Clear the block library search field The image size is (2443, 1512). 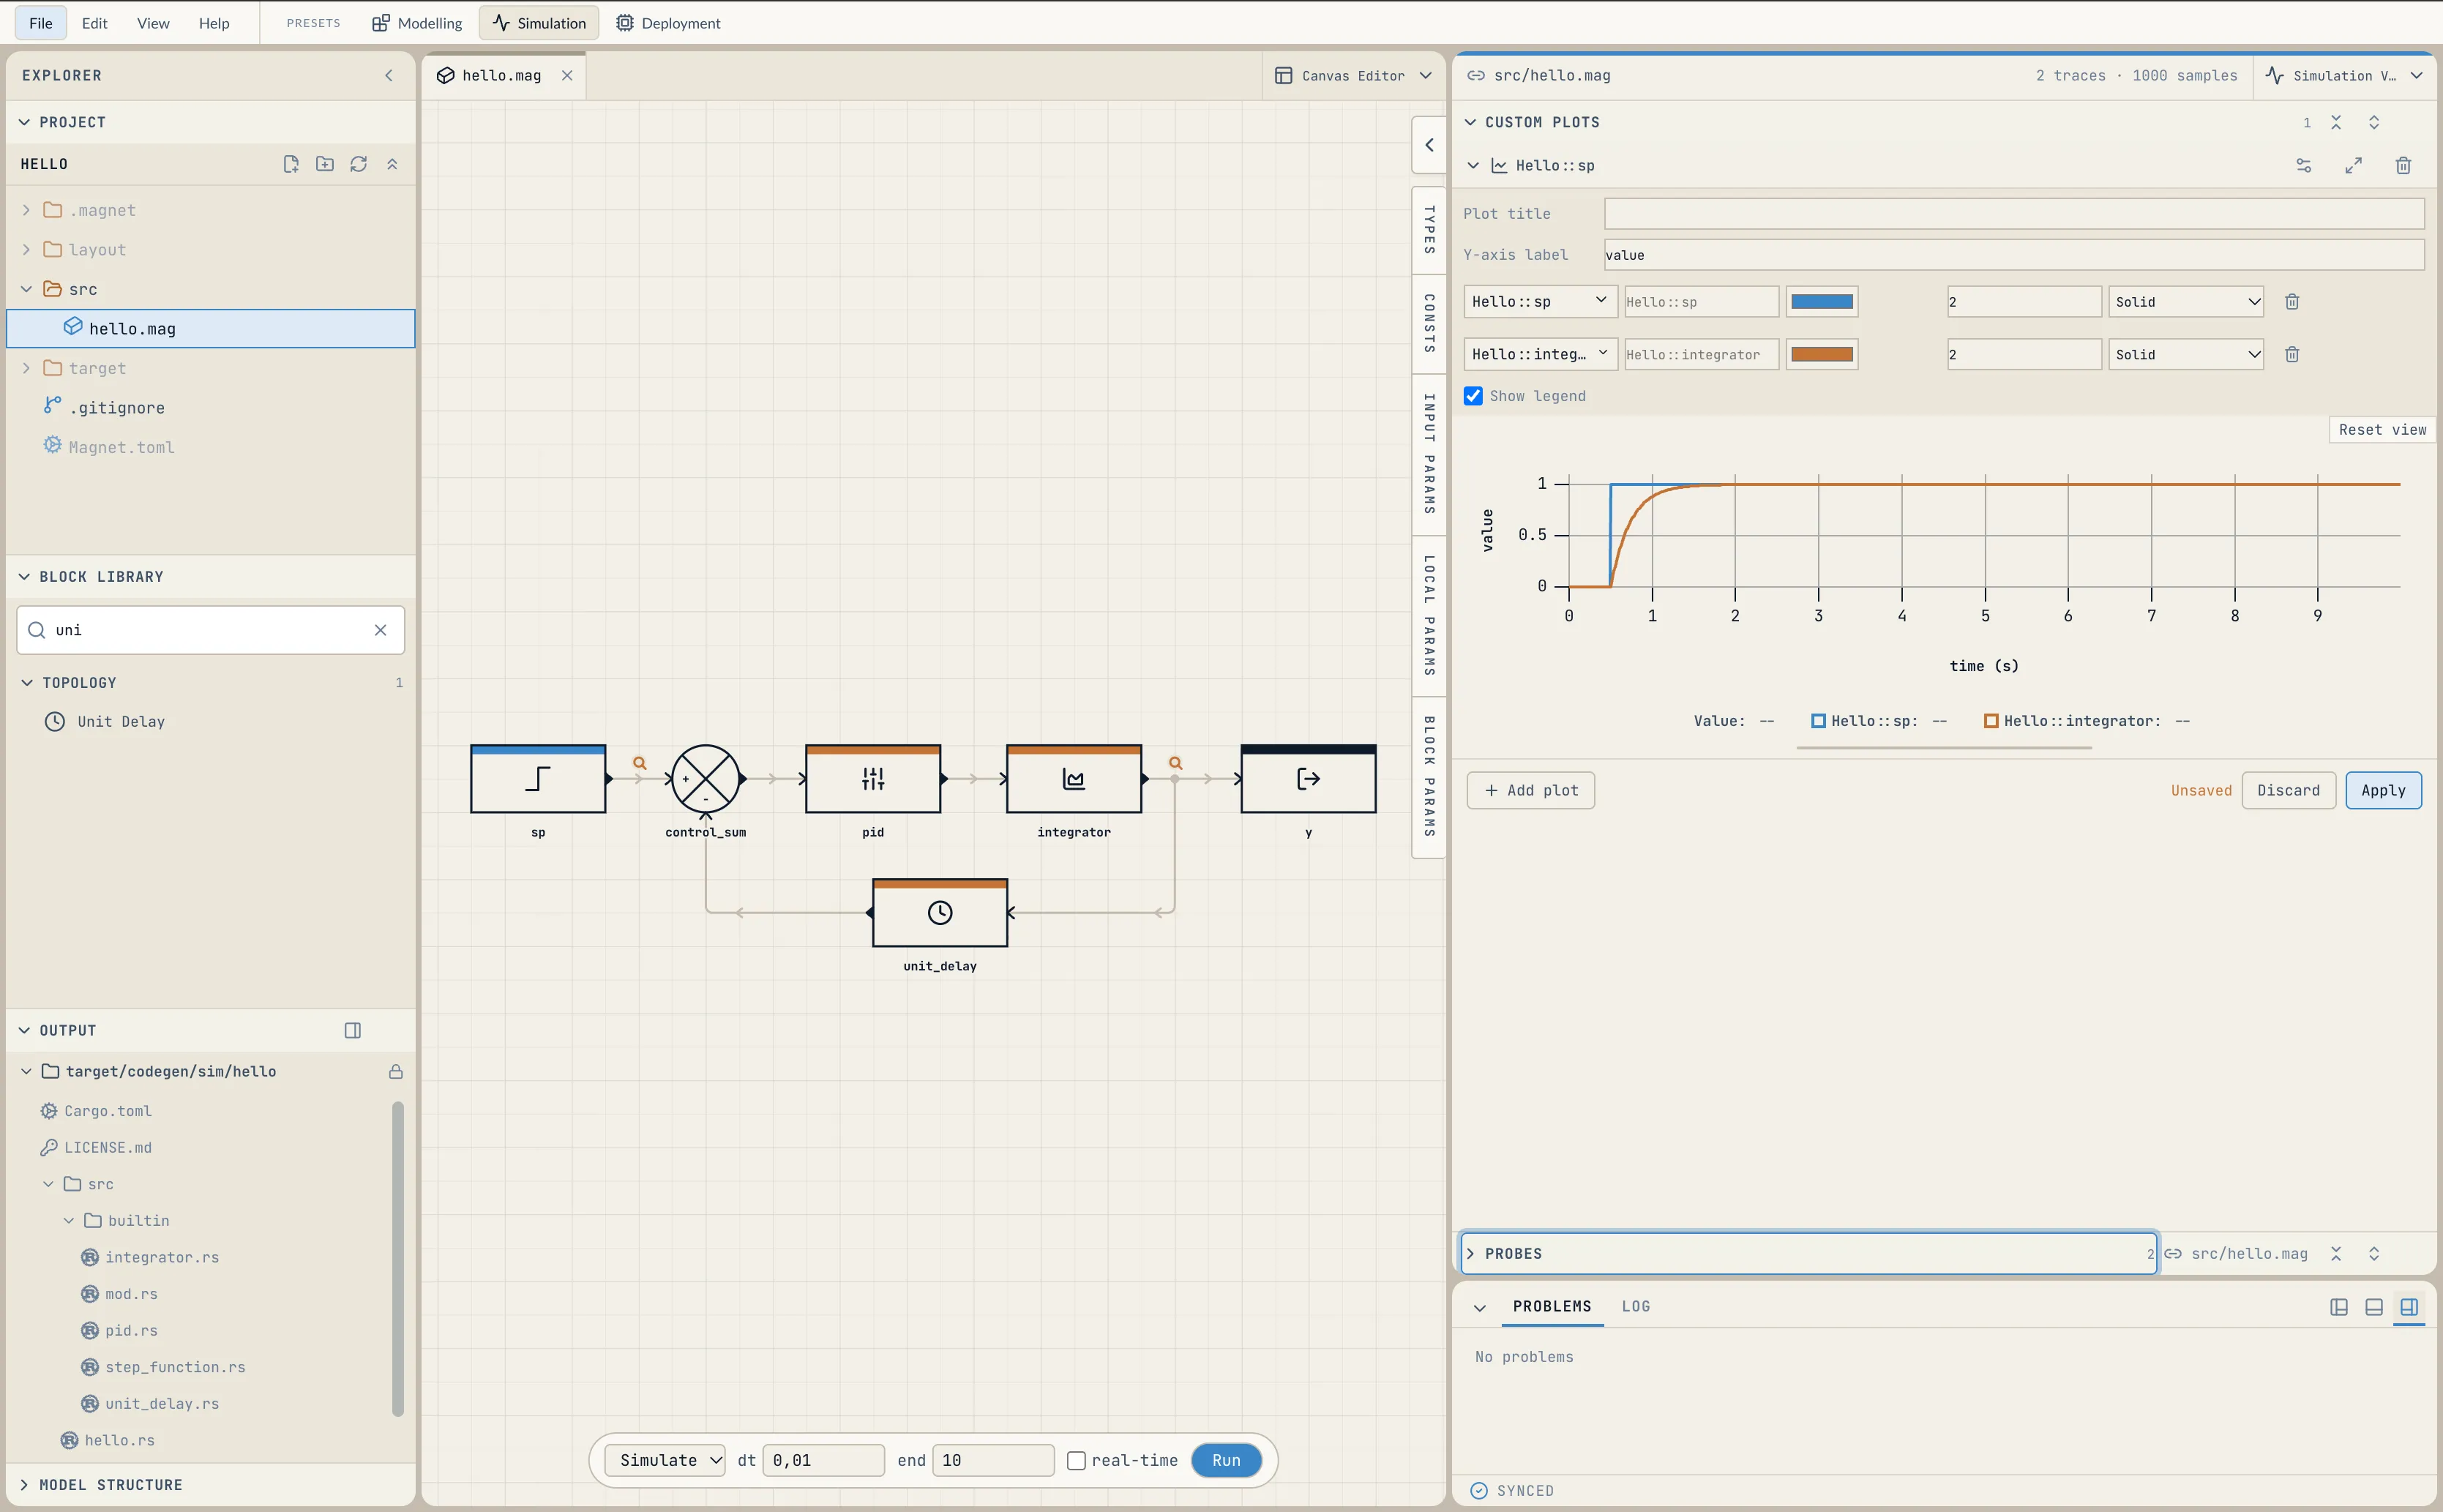[380, 630]
